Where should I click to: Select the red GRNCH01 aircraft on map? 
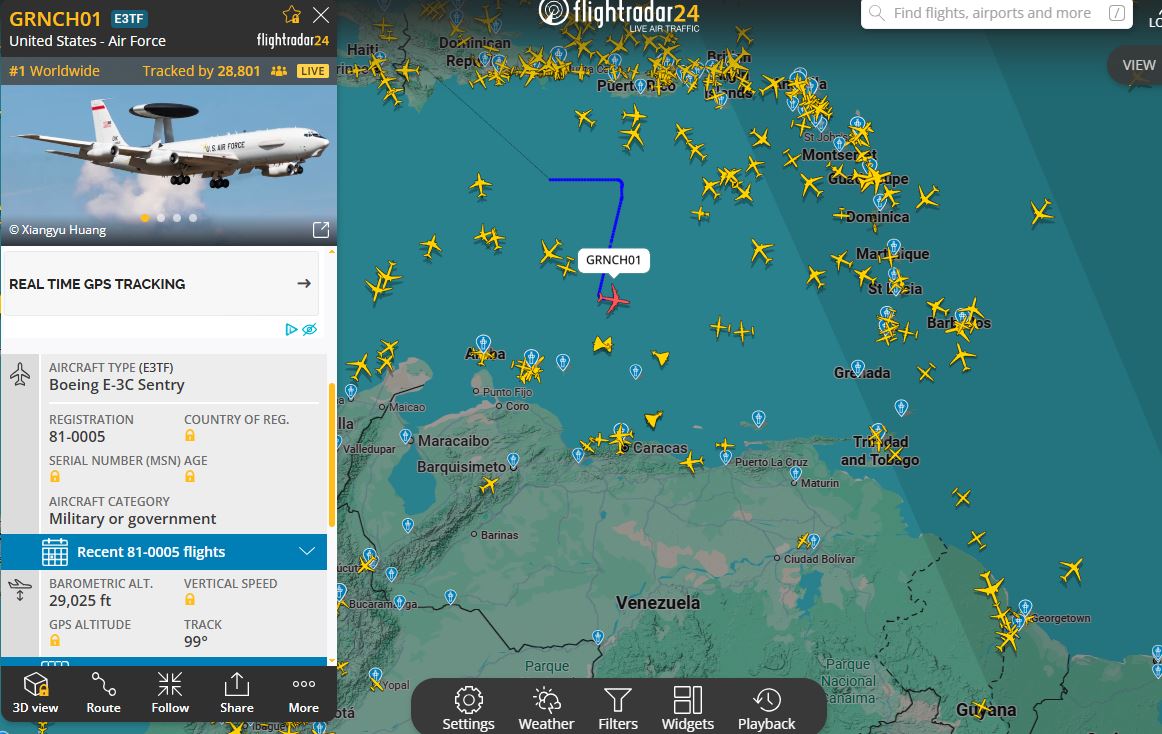613,300
